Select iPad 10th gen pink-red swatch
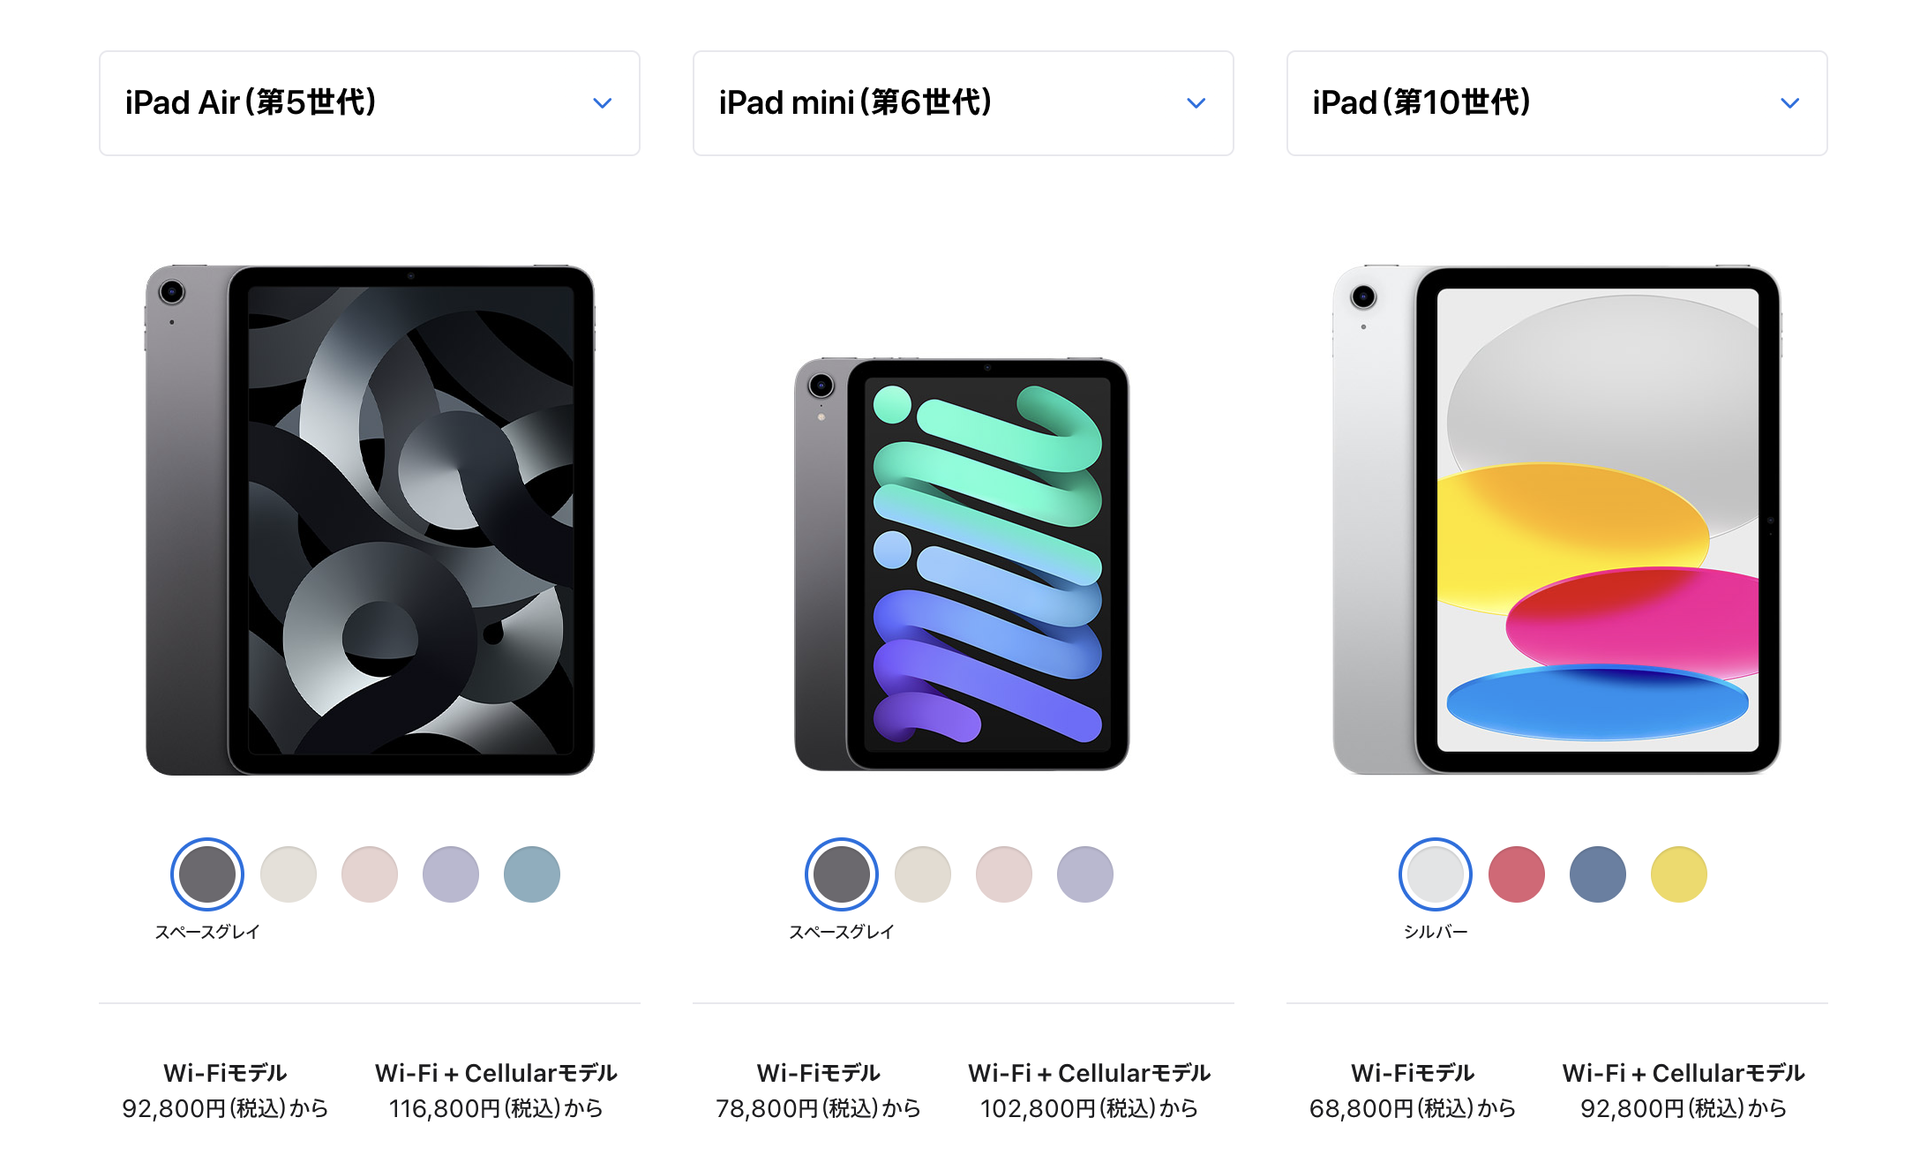 [x=1516, y=874]
